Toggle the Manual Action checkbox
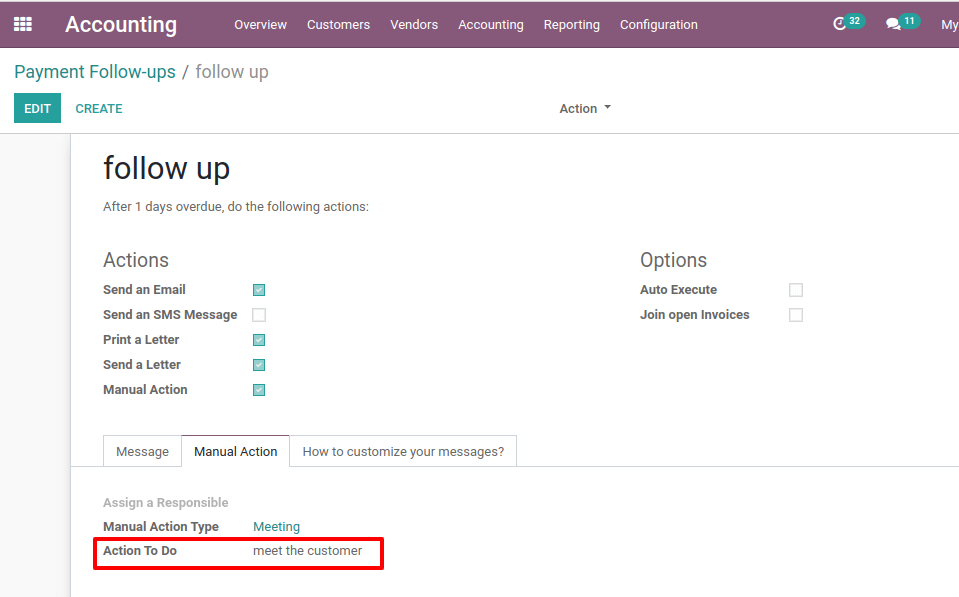This screenshot has width=959, height=597. 259,390
